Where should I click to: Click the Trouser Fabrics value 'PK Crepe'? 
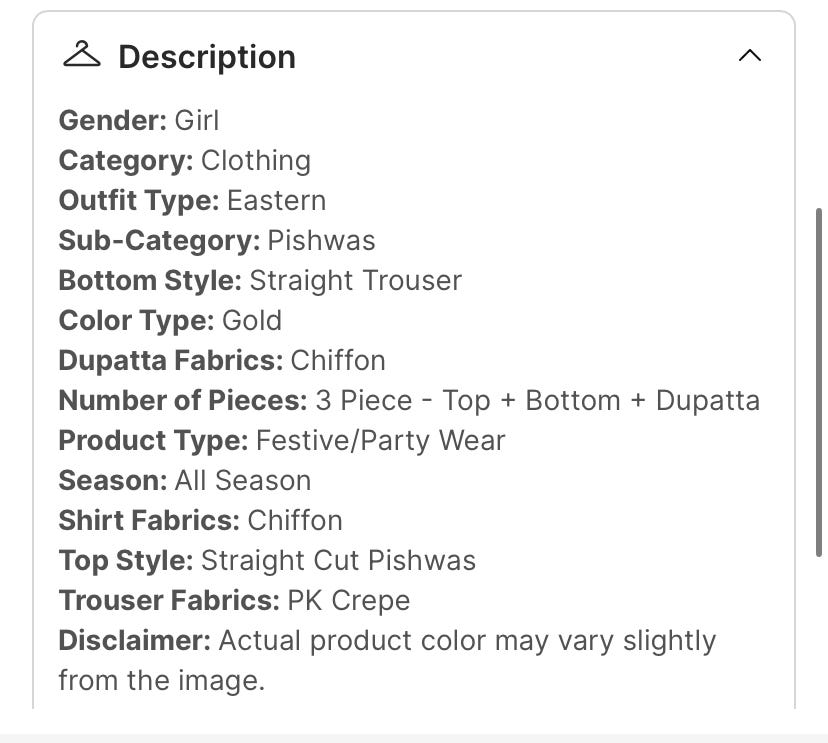[x=348, y=601]
